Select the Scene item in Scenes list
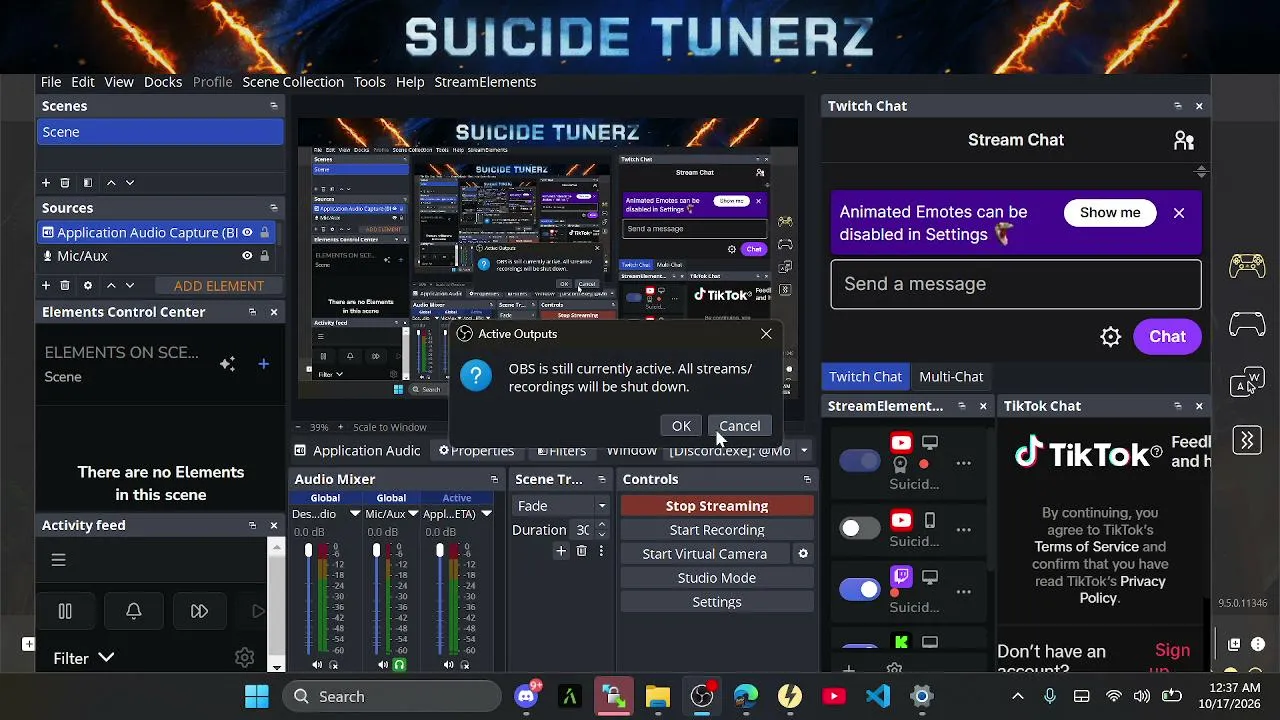 pos(160,132)
